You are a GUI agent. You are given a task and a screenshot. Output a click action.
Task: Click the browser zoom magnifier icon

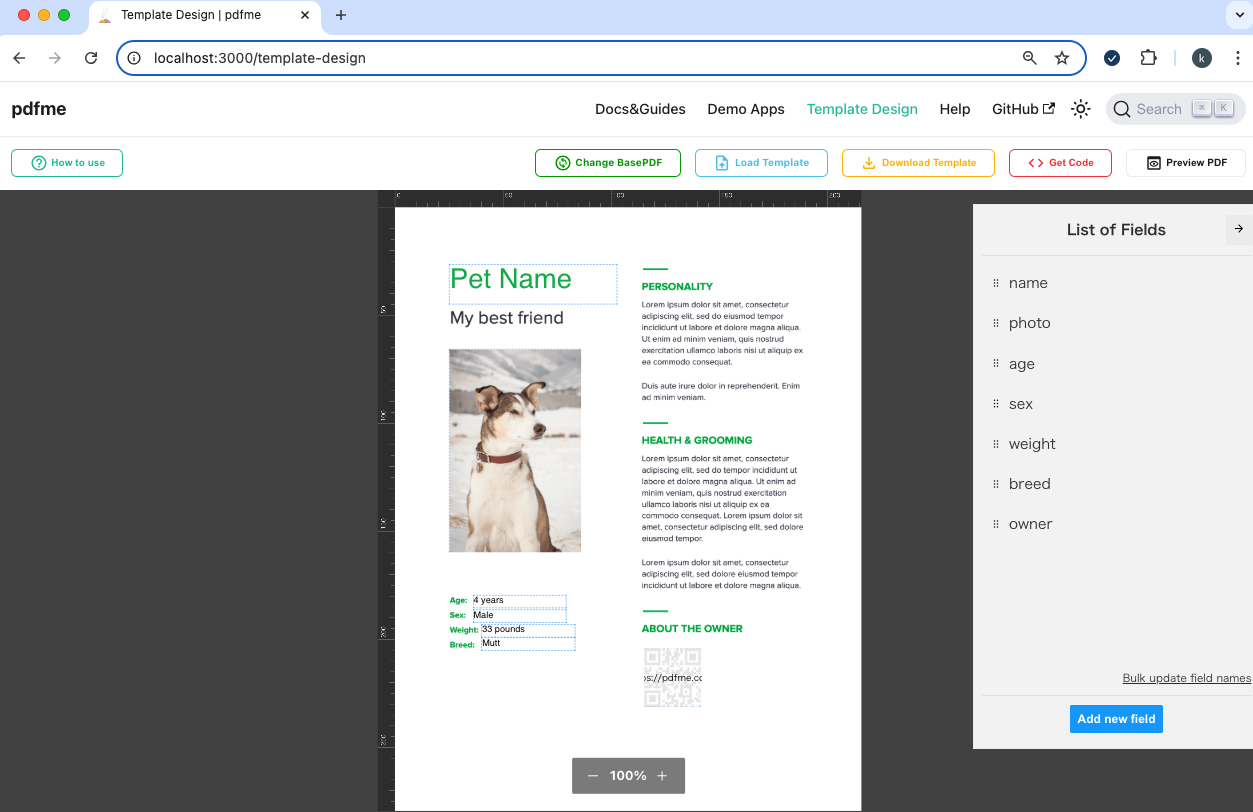pyautogui.click(x=1029, y=58)
